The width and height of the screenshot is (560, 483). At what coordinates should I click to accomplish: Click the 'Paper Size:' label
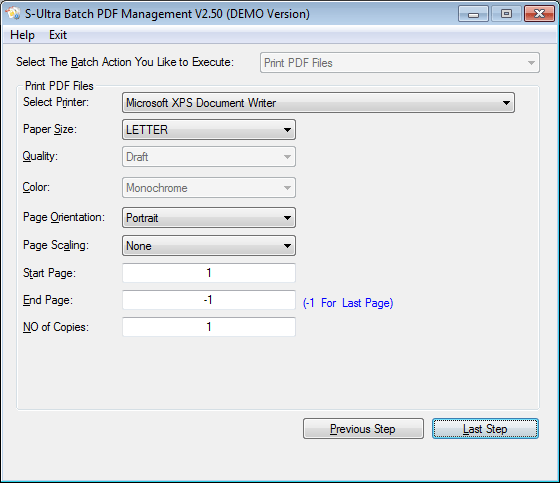[x=50, y=129]
